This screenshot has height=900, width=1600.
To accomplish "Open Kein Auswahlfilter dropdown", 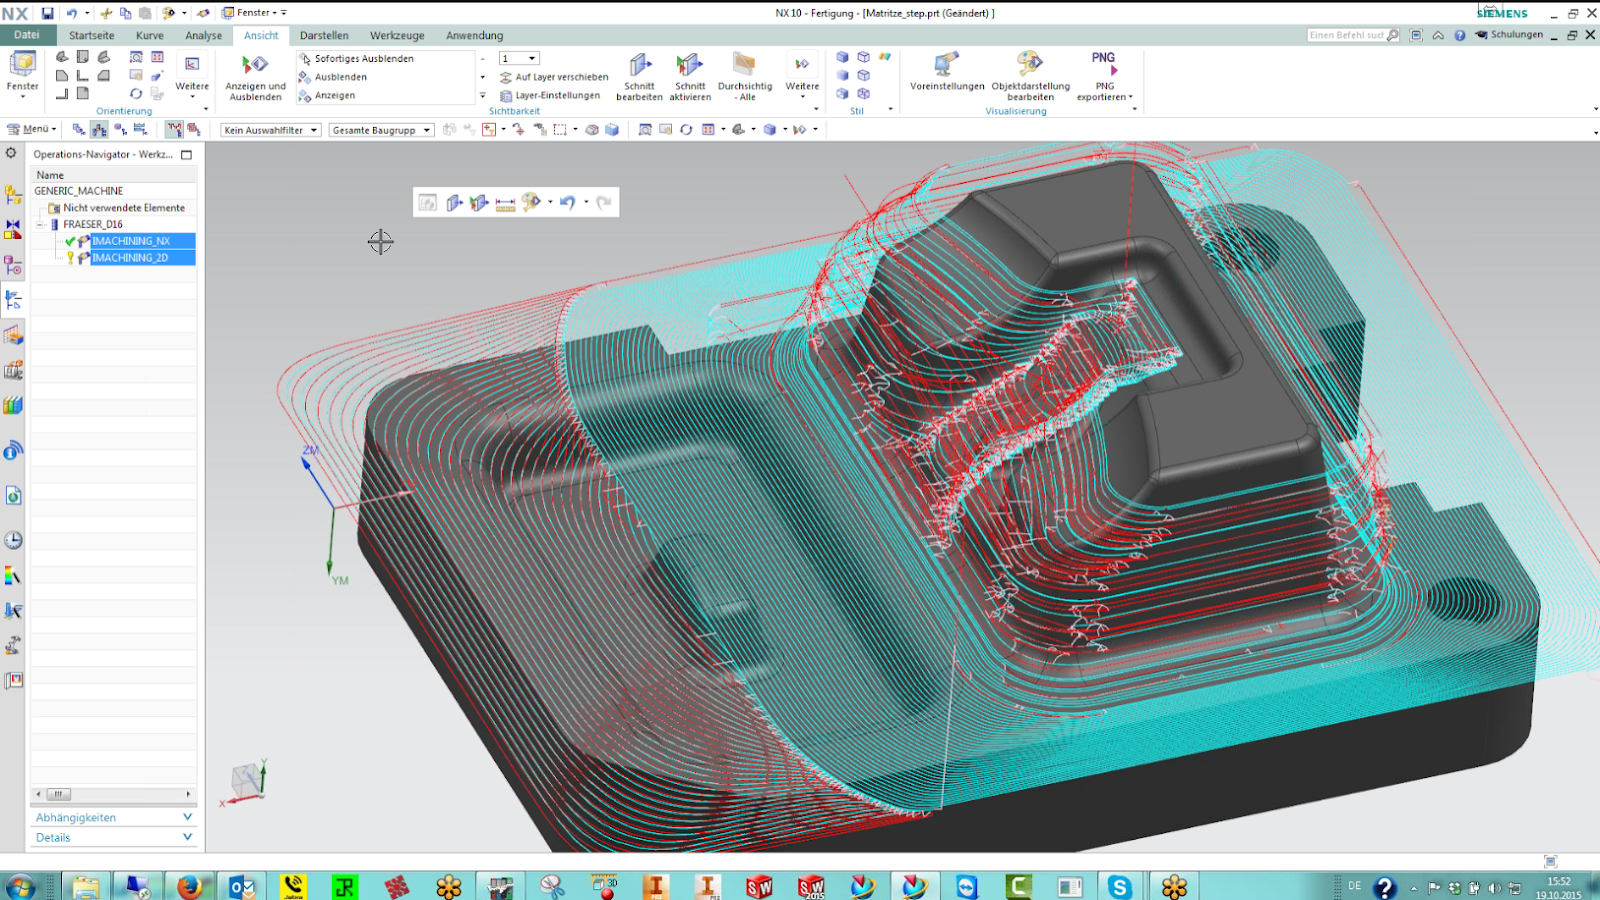I will coord(270,130).
